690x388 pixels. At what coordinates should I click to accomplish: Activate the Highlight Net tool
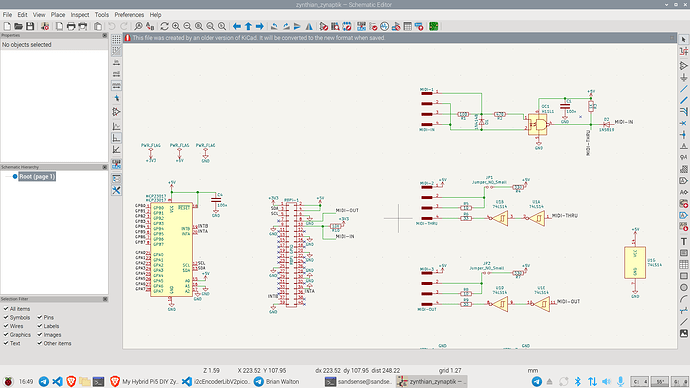point(683,51)
